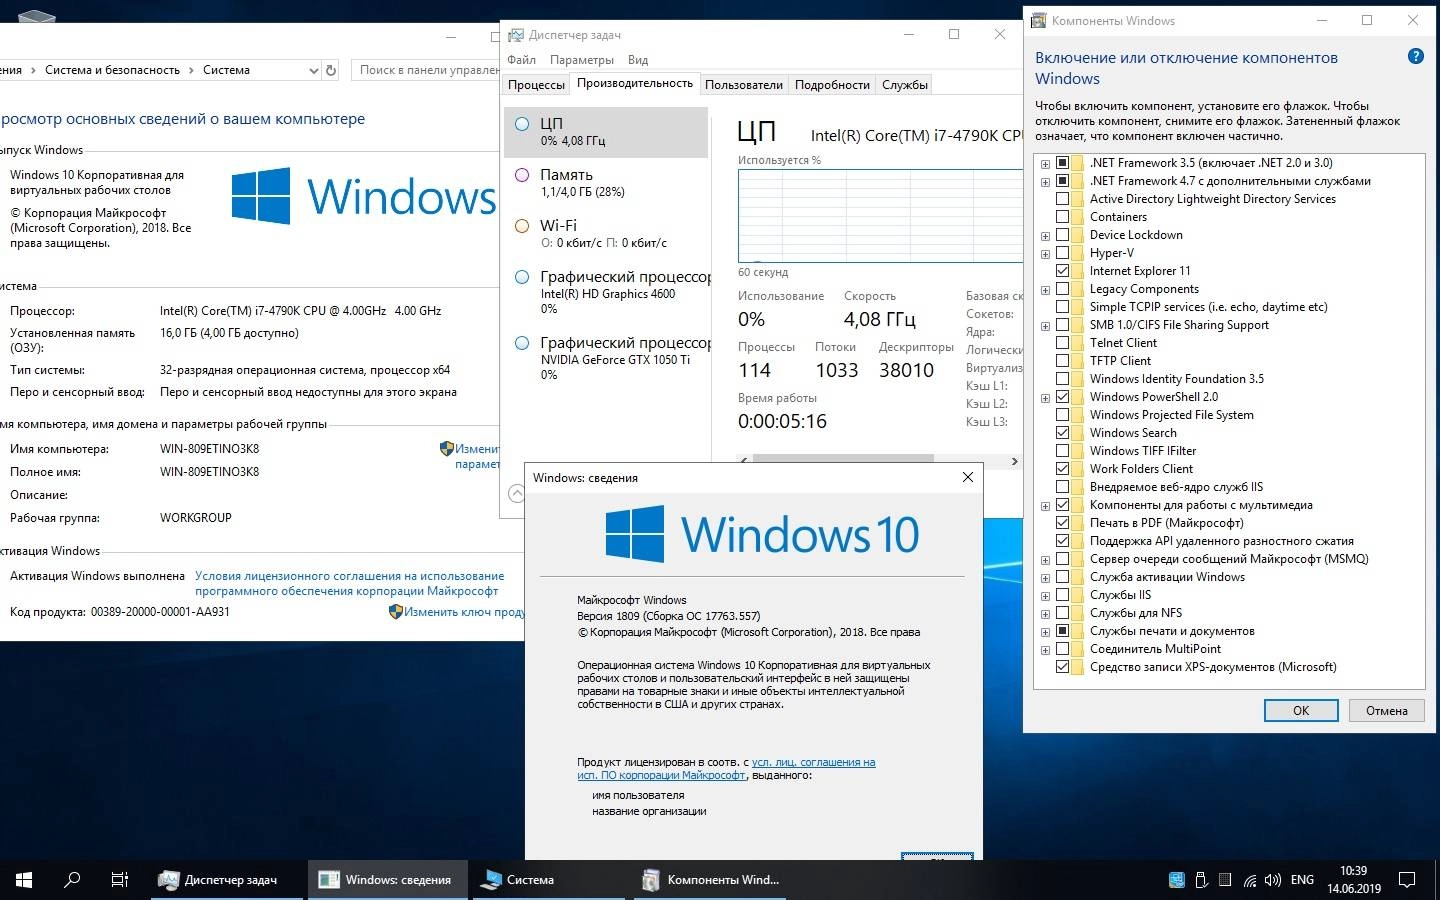Viewport: 1440px width, 900px height.
Task: Click Система и безопасность breadcrumb
Action: [112, 70]
